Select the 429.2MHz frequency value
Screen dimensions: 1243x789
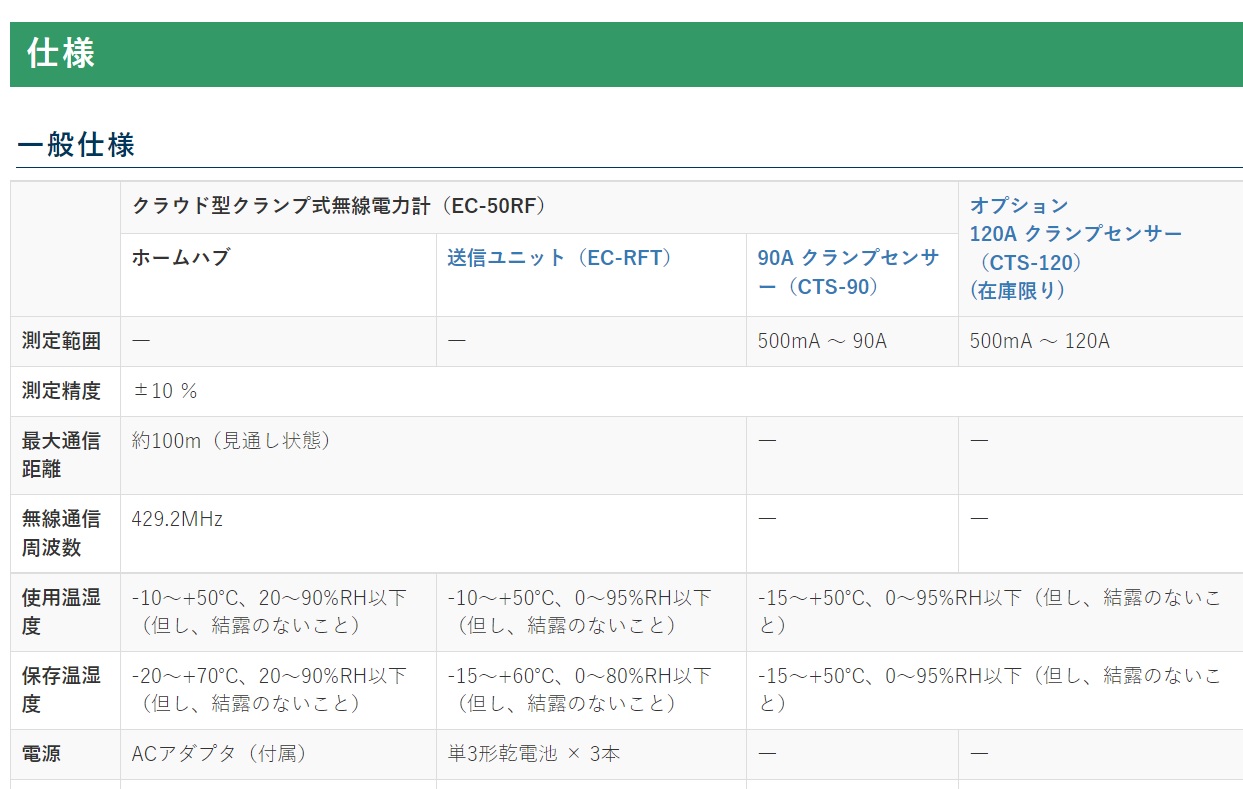[177, 519]
